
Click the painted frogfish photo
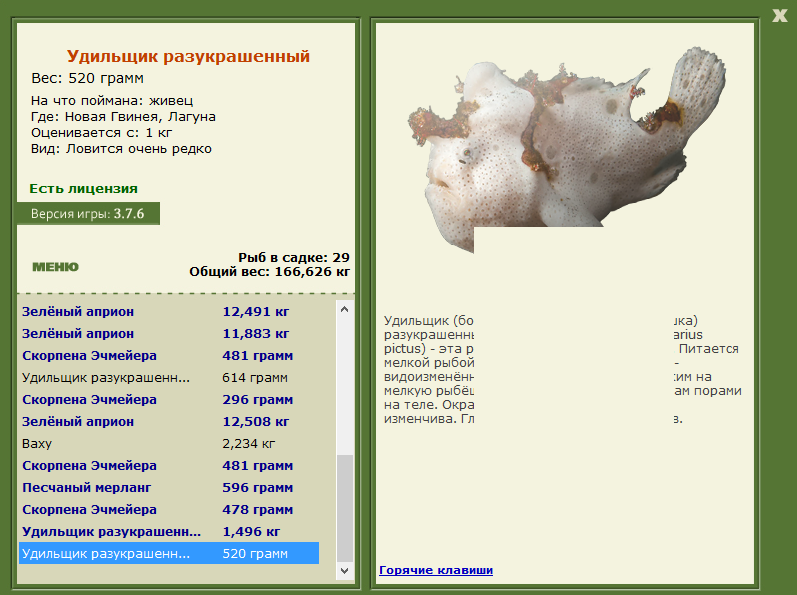(567, 150)
